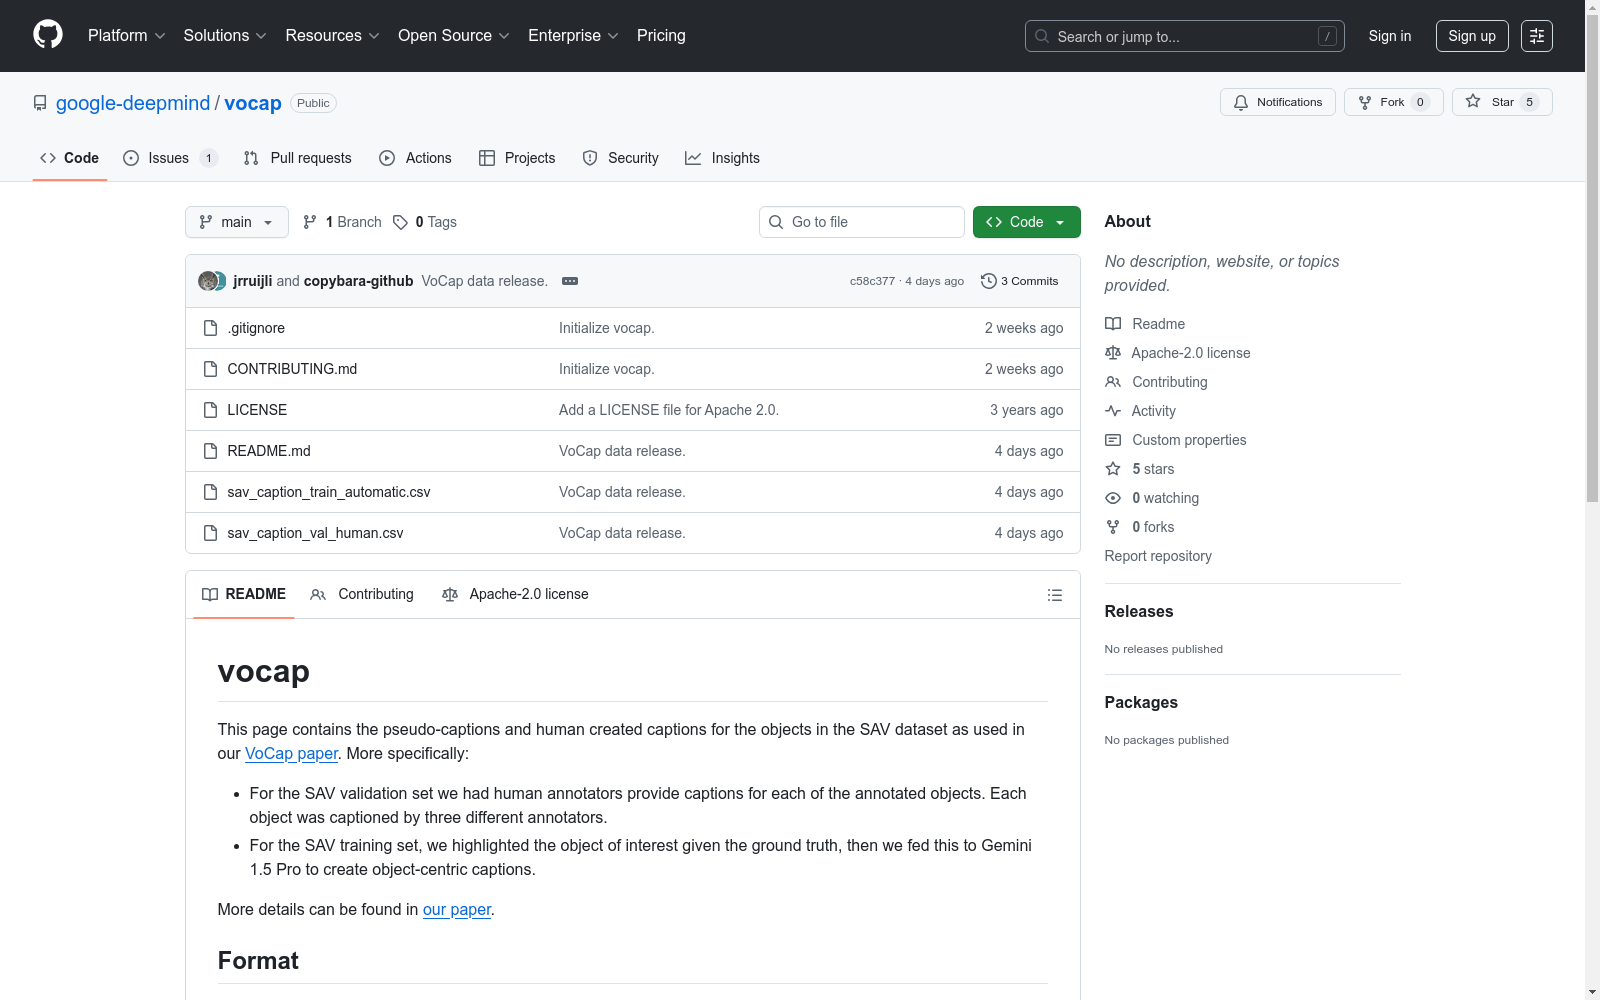The image size is (1600, 1000).
Task: Expand the Platform menu
Action: (126, 36)
